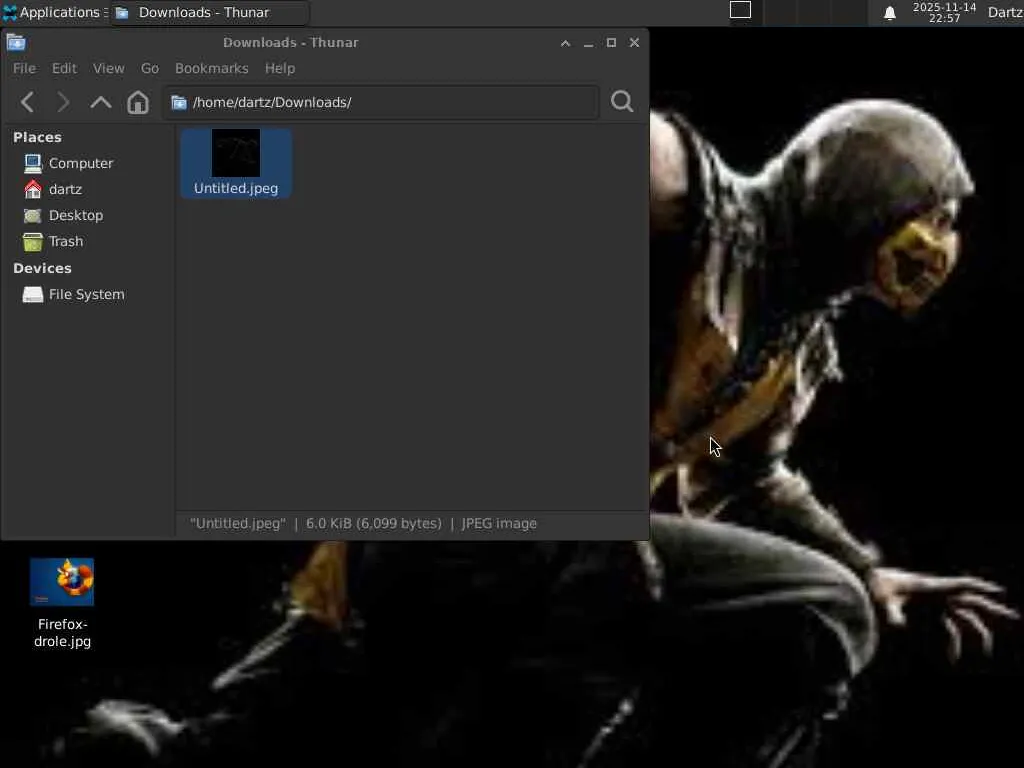Image resolution: width=1024 pixels, height=768 pixels.
Task: Click Firefox-drole.jpg label on desktop
Action: tap(62, 633)
